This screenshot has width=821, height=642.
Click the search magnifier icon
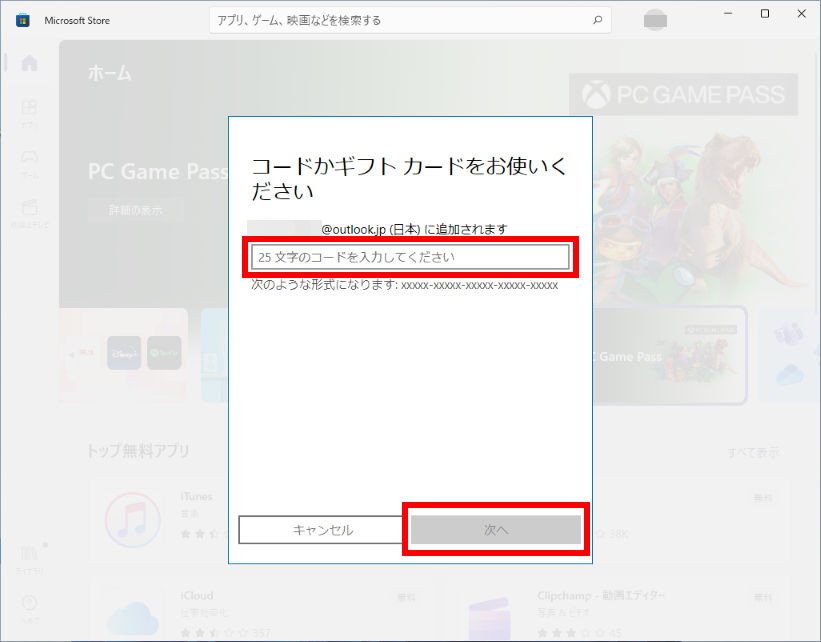[x=597, y=20]
